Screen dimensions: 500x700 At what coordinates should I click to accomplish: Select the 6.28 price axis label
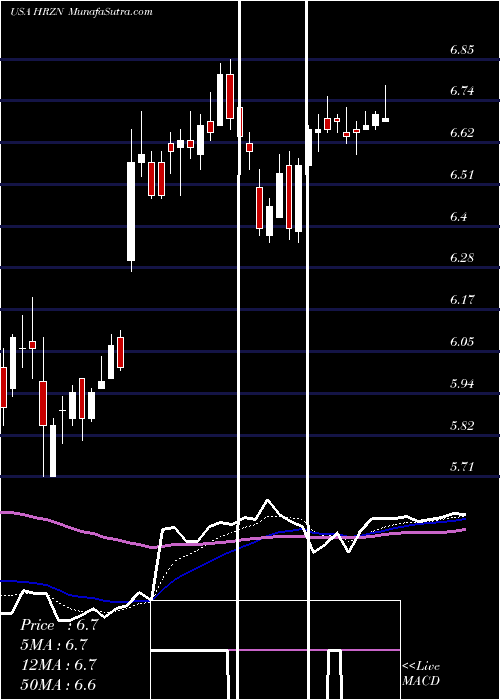tap(462, 258)
